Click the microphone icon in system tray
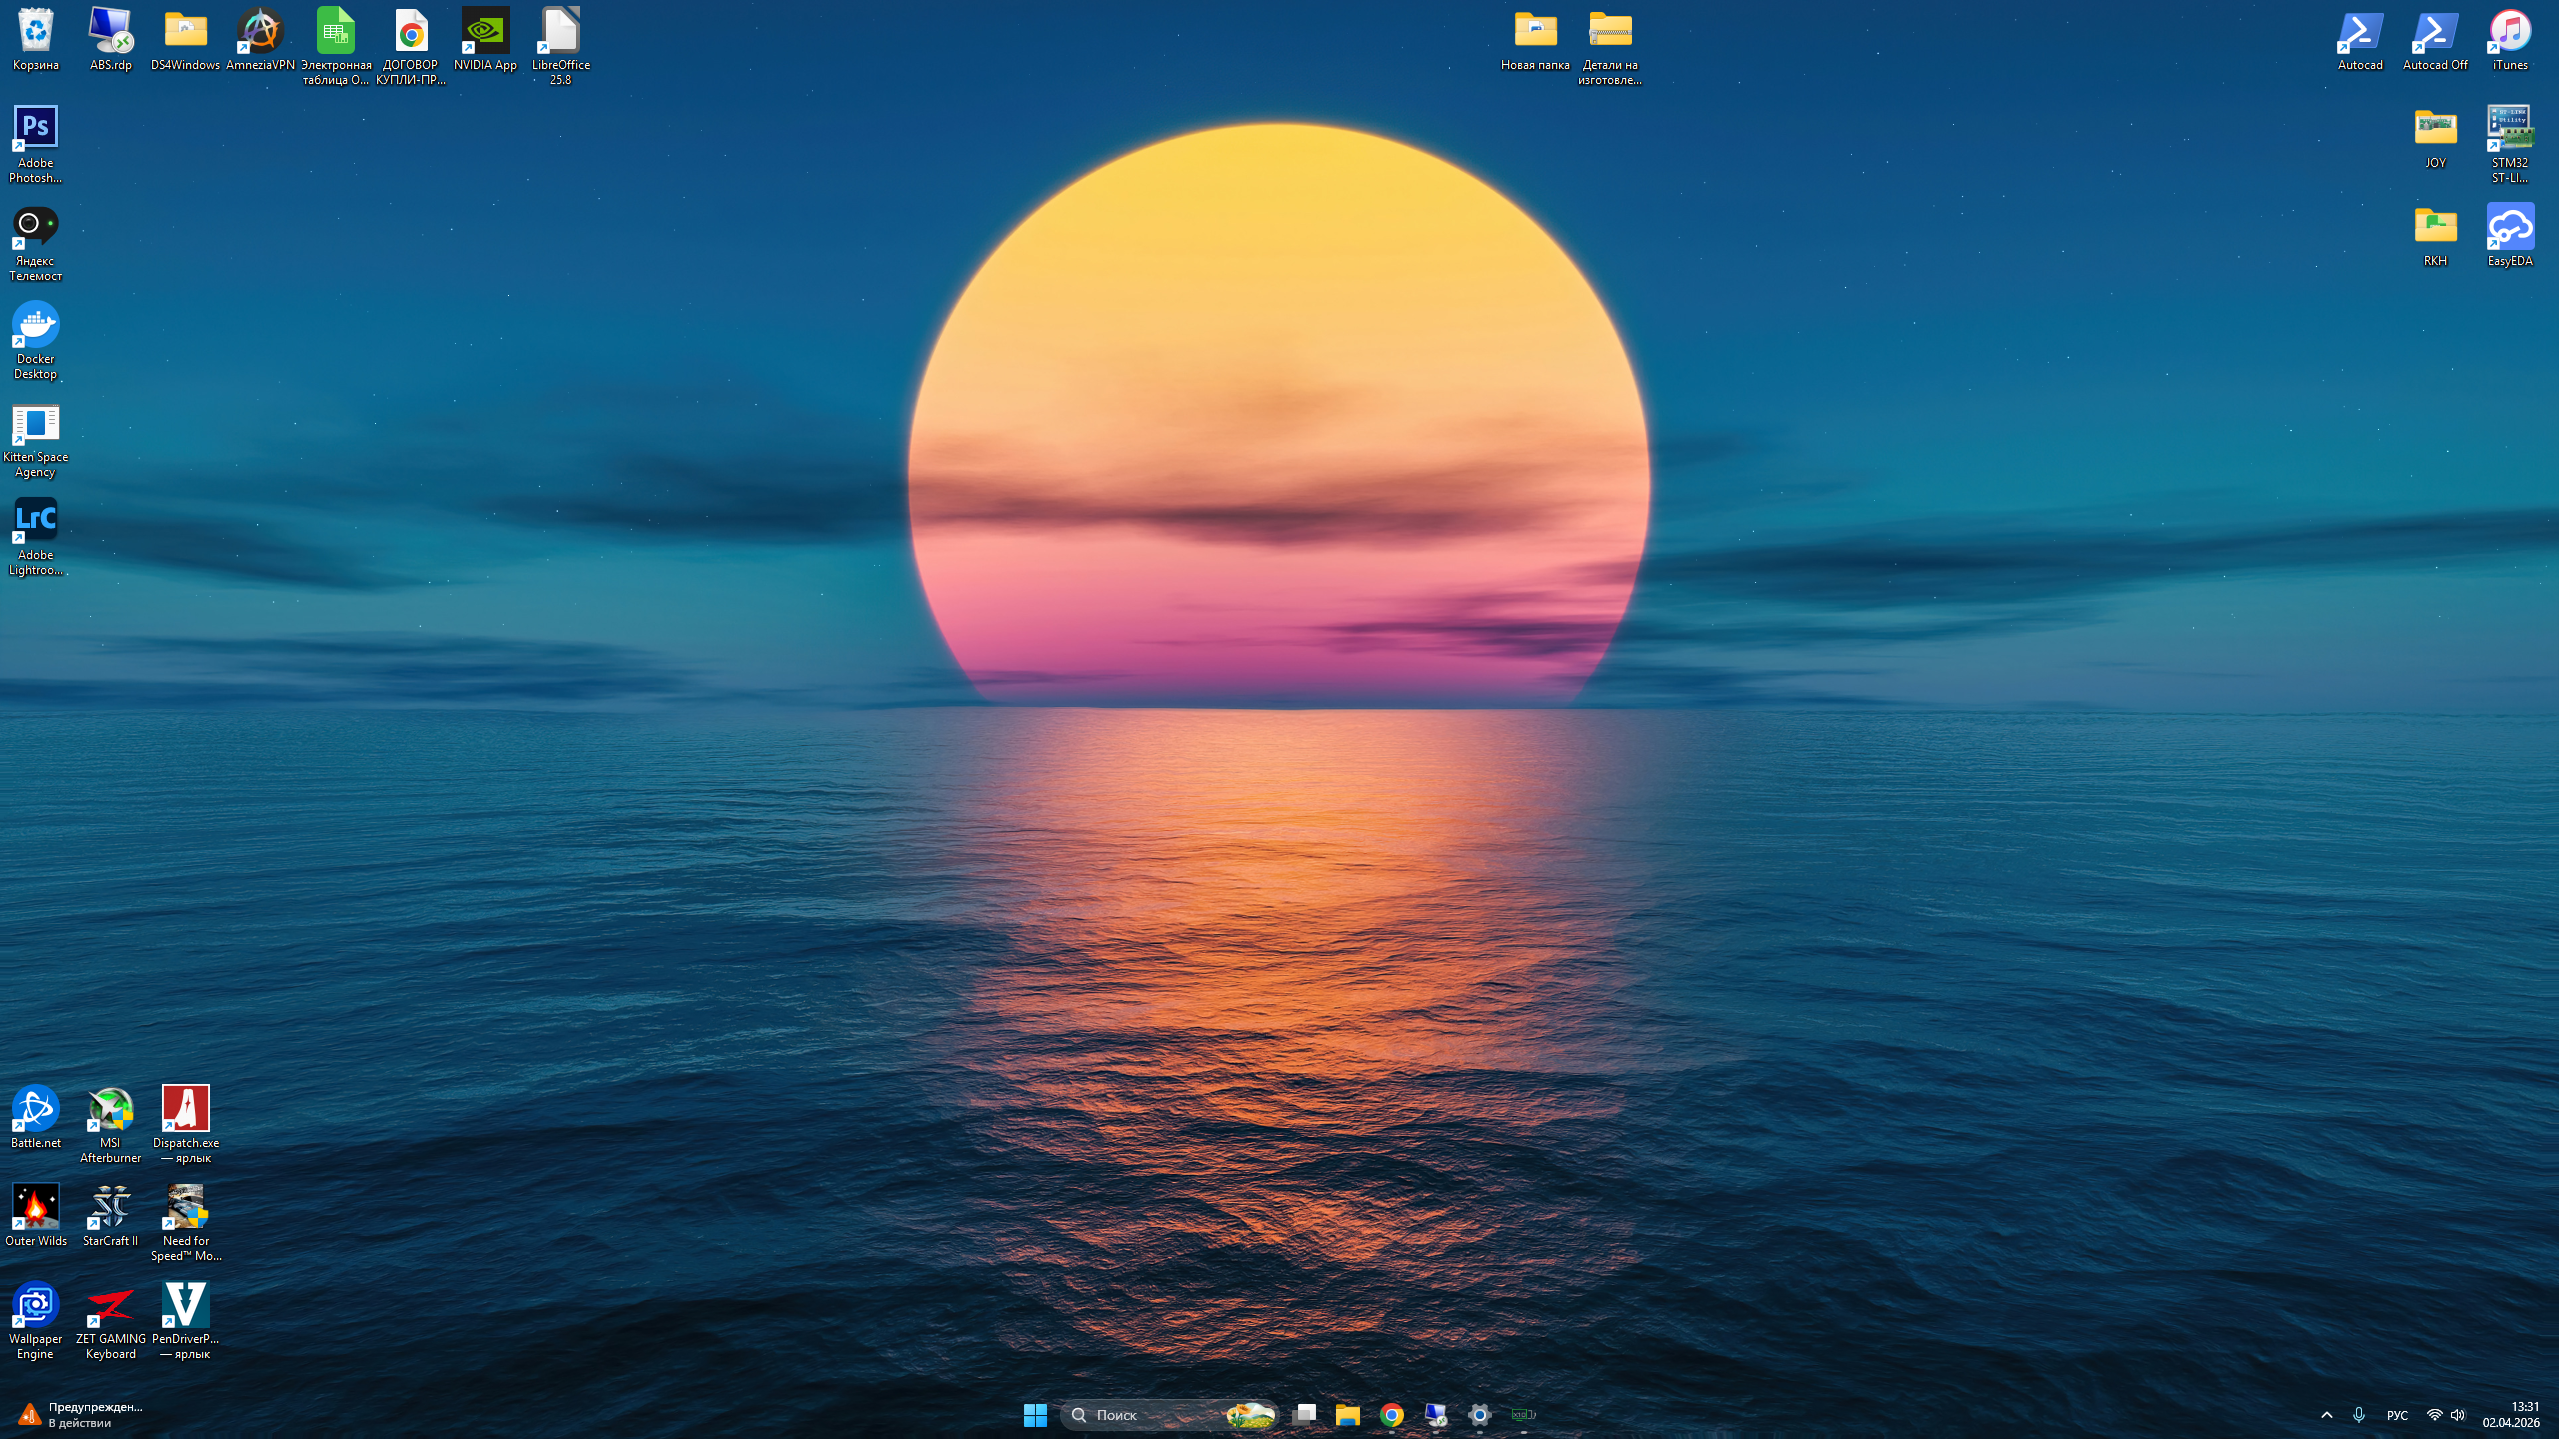2559x1439 pixels. 2358,1414
